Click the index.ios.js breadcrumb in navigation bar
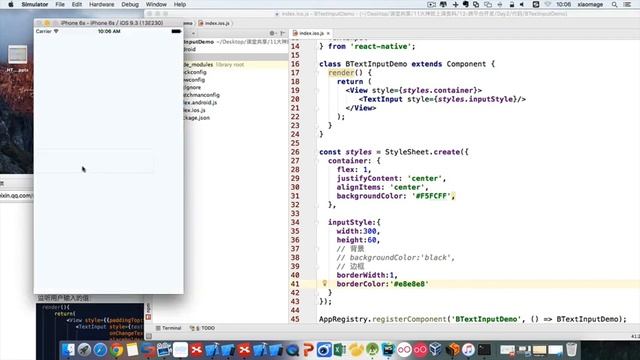 (x=215, y=23)
